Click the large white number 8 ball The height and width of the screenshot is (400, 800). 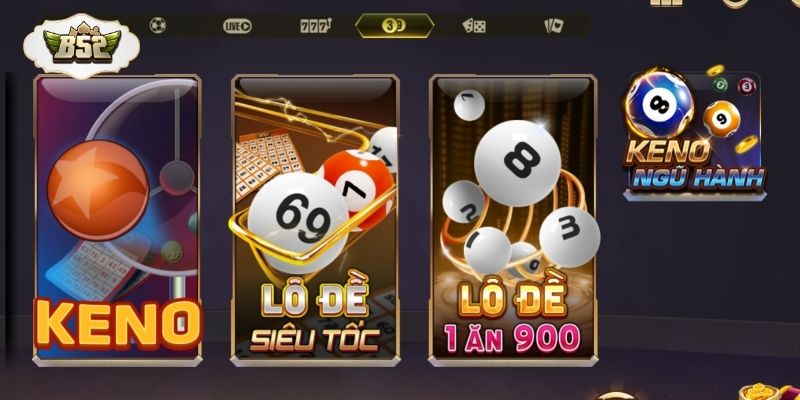(x=517, y=163)
